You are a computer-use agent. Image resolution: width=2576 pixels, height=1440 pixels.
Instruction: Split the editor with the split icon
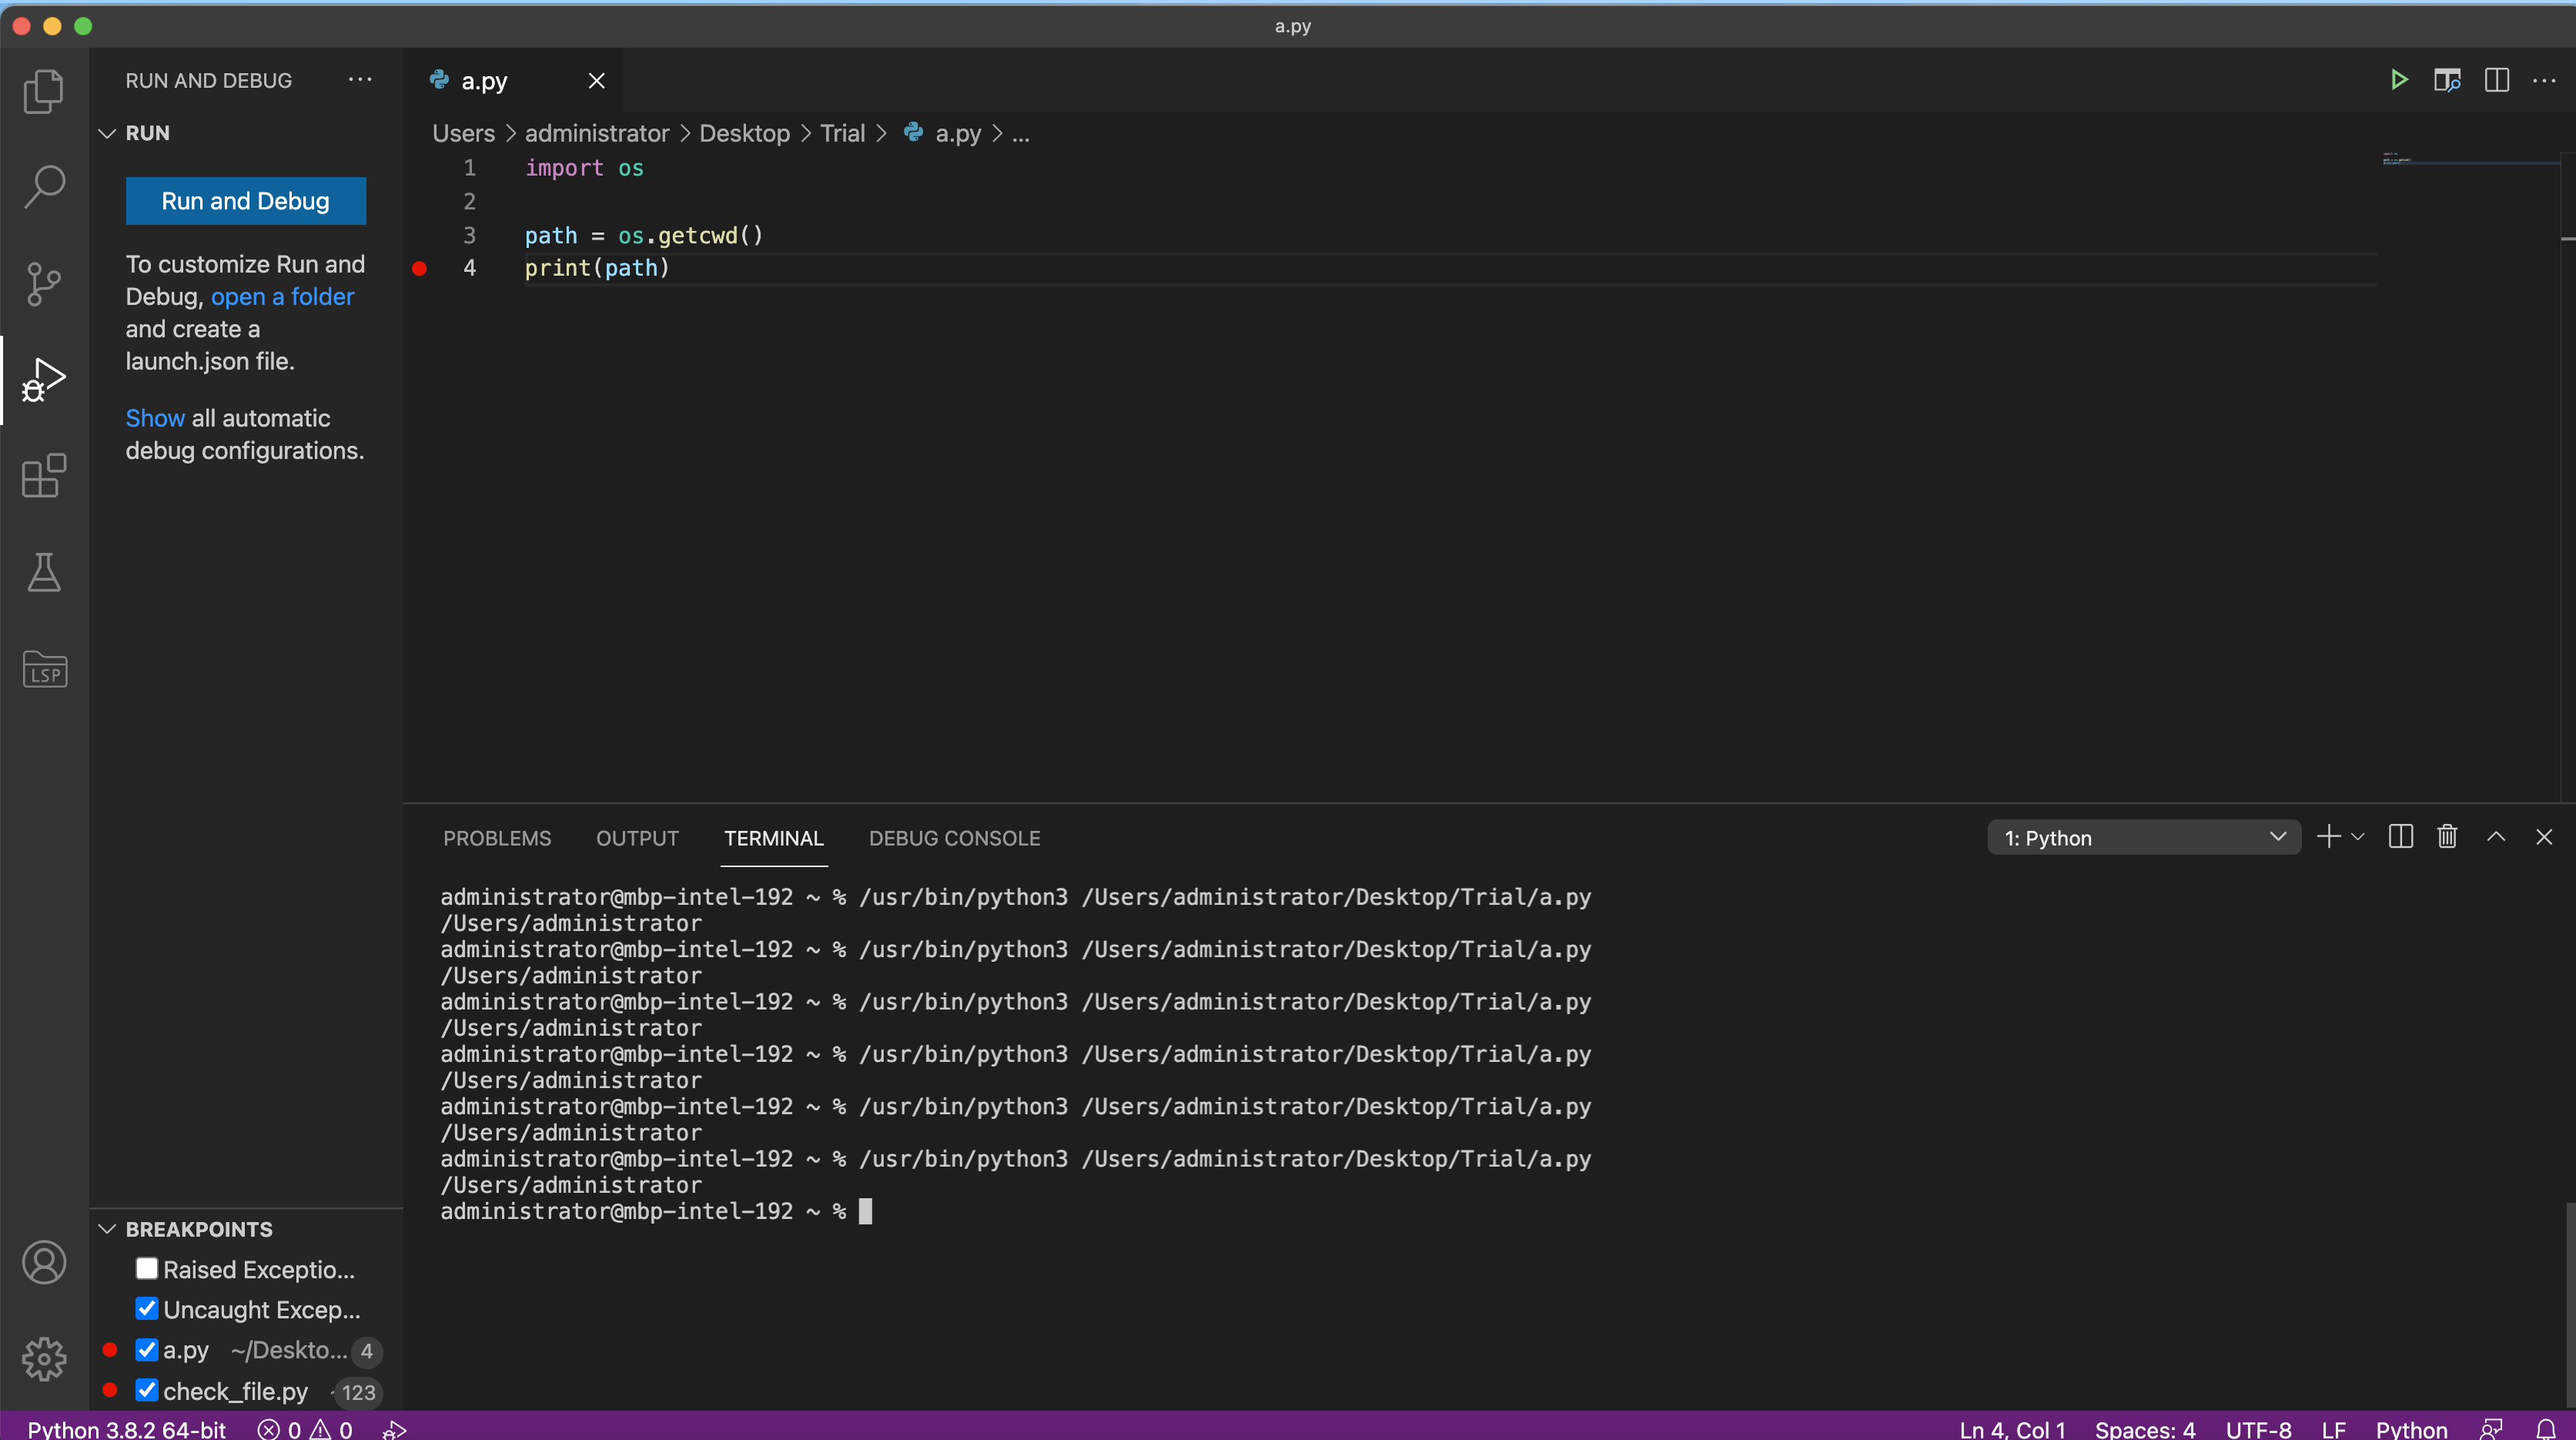[2497, 80]
